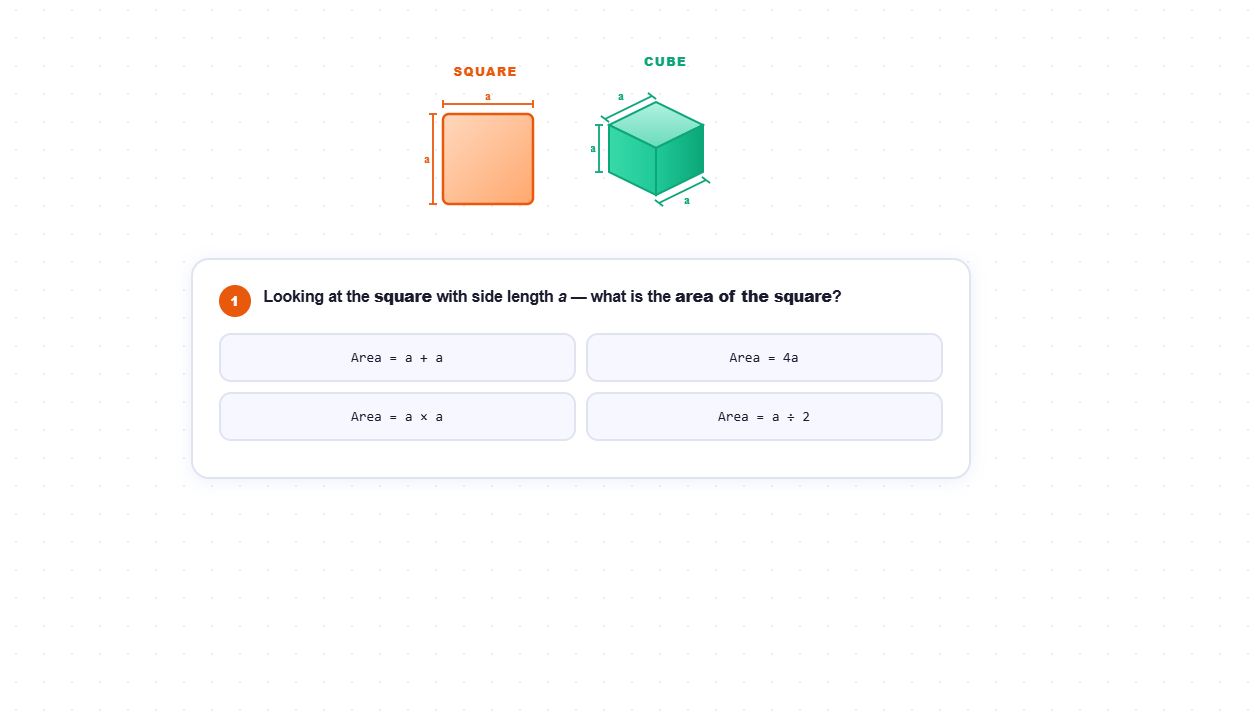Click the "a" label above the square

pyautogui.click(x=488, y=96)
